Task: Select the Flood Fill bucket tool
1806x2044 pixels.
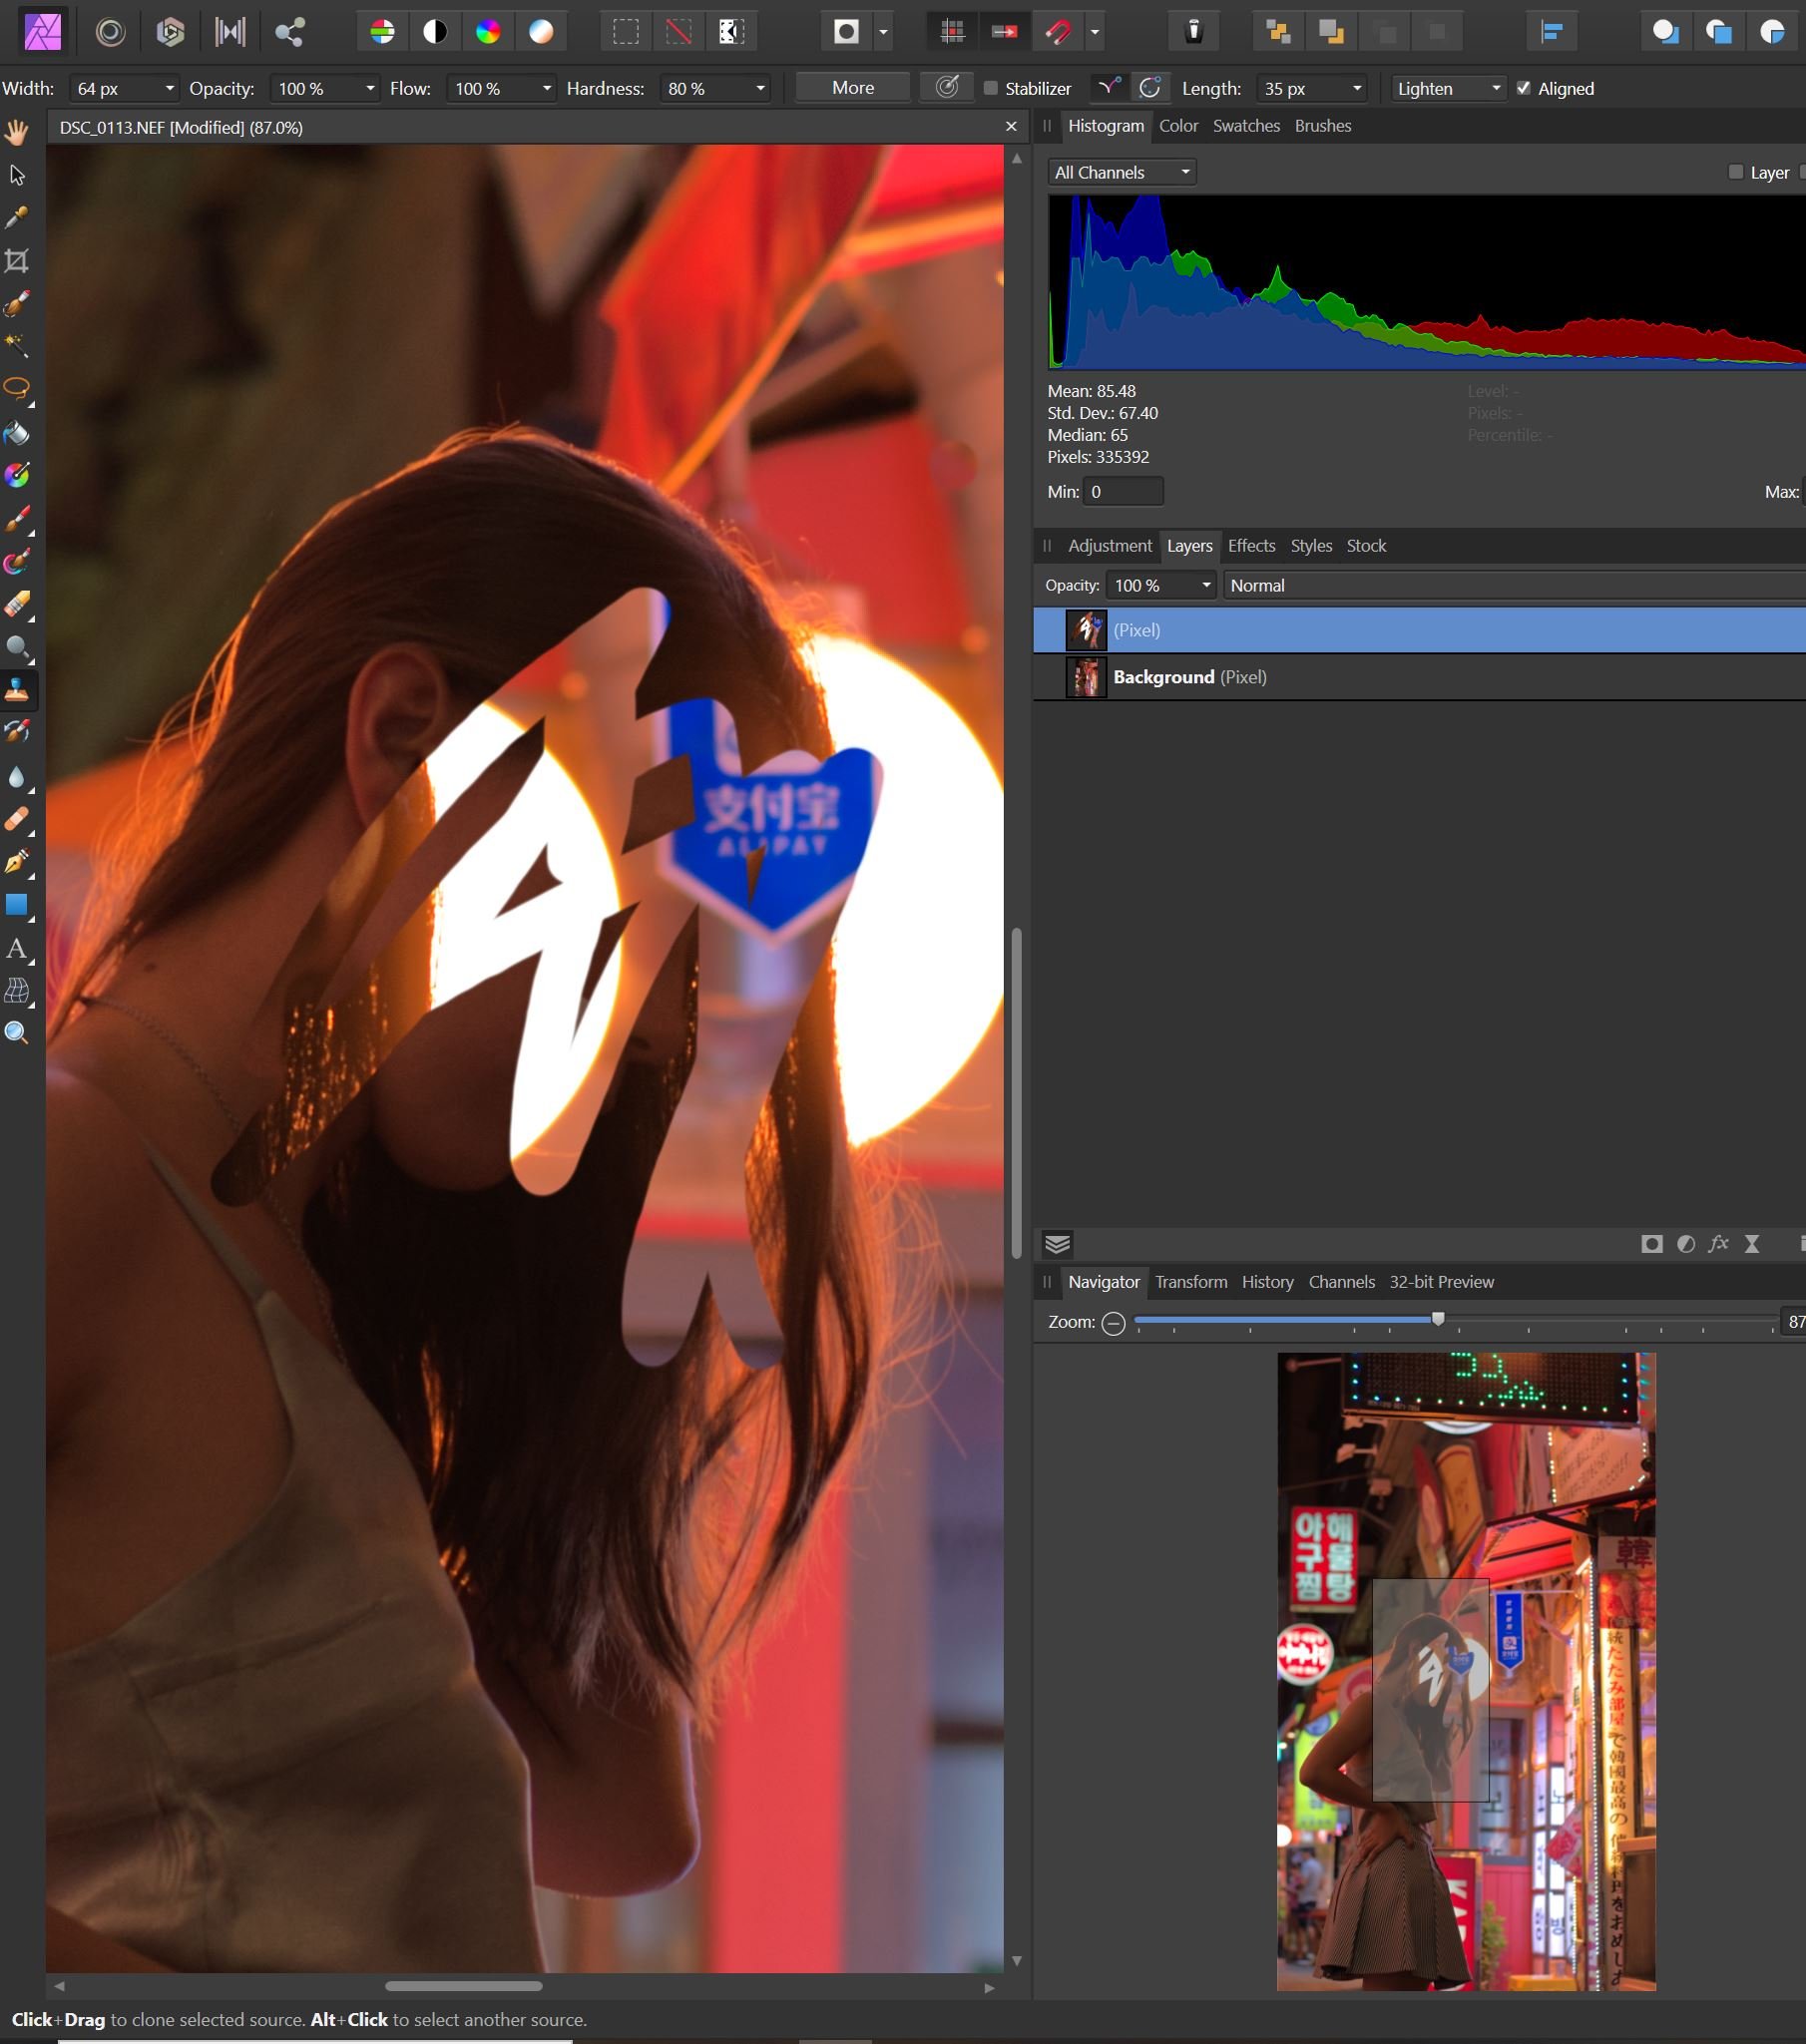Action: click(x=17, y=433)
